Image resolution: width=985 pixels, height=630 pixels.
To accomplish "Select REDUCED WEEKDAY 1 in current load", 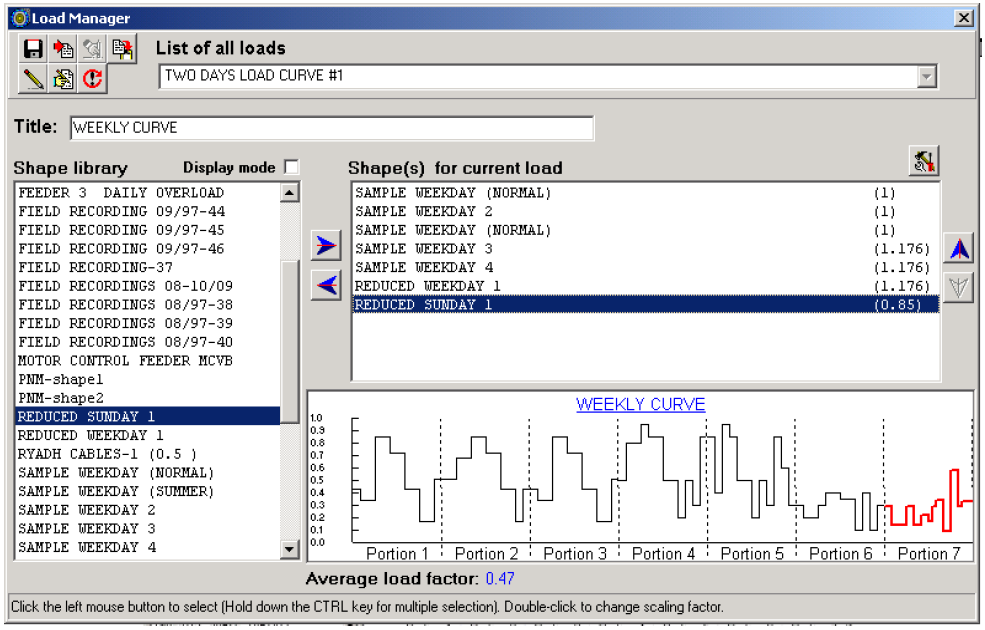I will [646, 286].
